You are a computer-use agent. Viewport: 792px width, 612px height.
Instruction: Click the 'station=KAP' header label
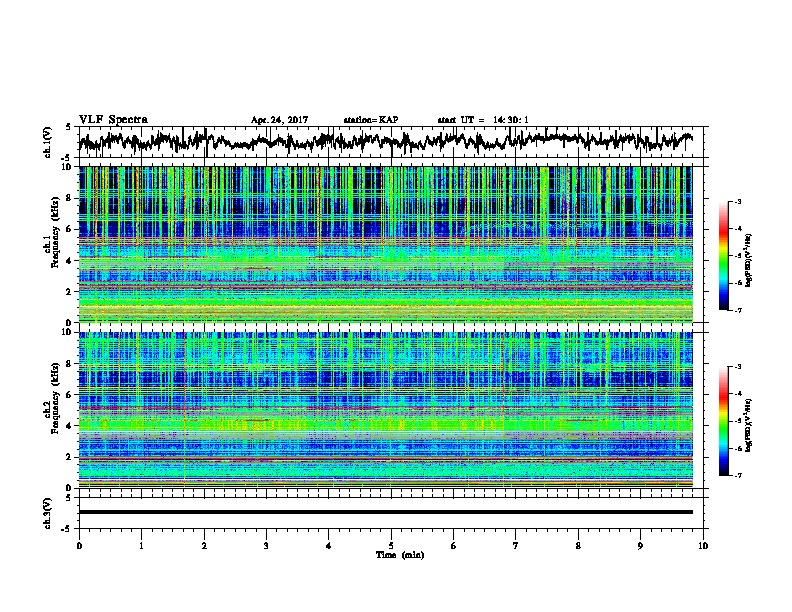tap(370, 120)
